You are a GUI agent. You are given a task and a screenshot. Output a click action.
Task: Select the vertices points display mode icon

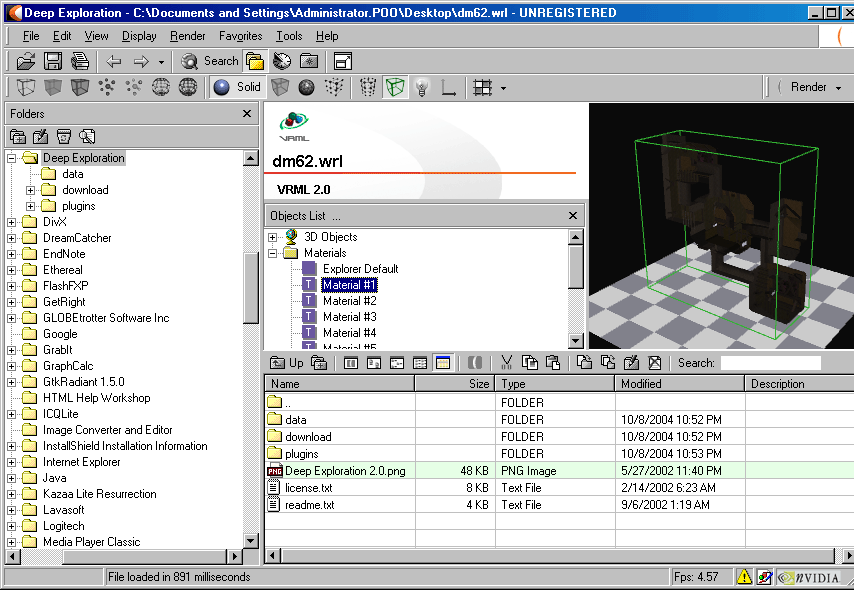107,87
